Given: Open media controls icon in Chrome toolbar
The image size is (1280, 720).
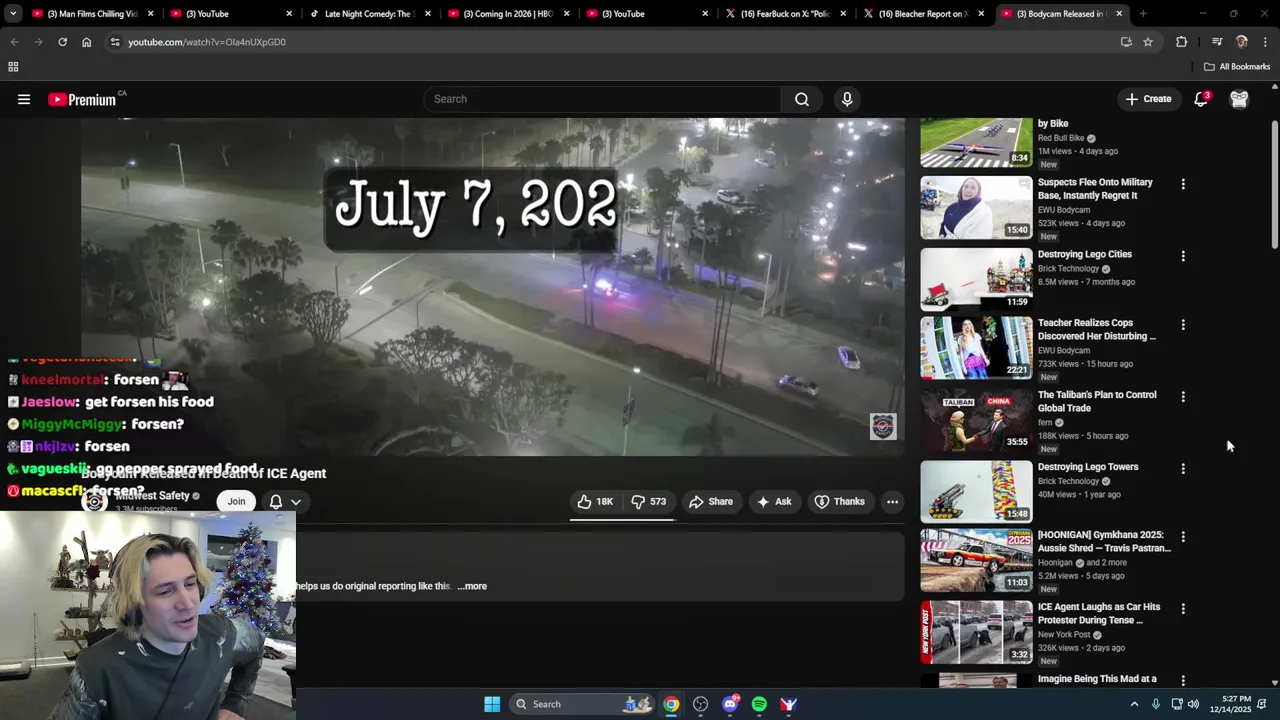Looking at the screenshot, I should click(1217, 42).
